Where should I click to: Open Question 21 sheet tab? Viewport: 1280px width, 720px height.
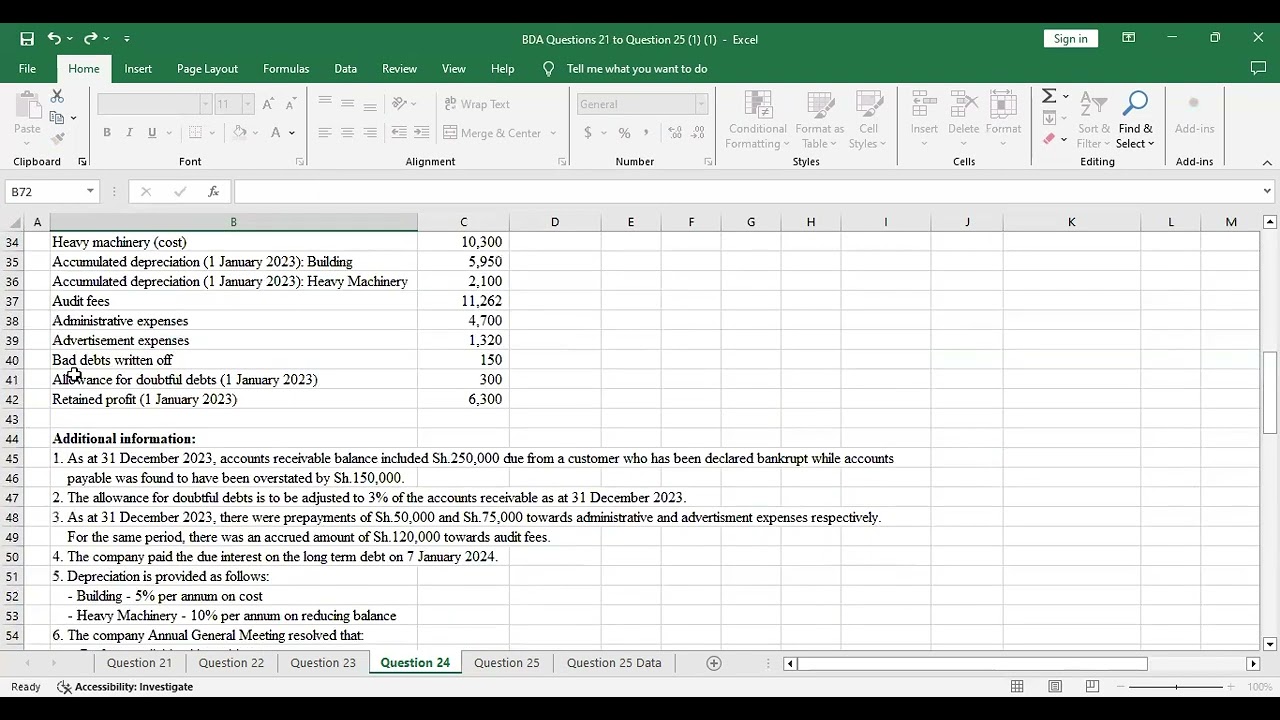139,663
